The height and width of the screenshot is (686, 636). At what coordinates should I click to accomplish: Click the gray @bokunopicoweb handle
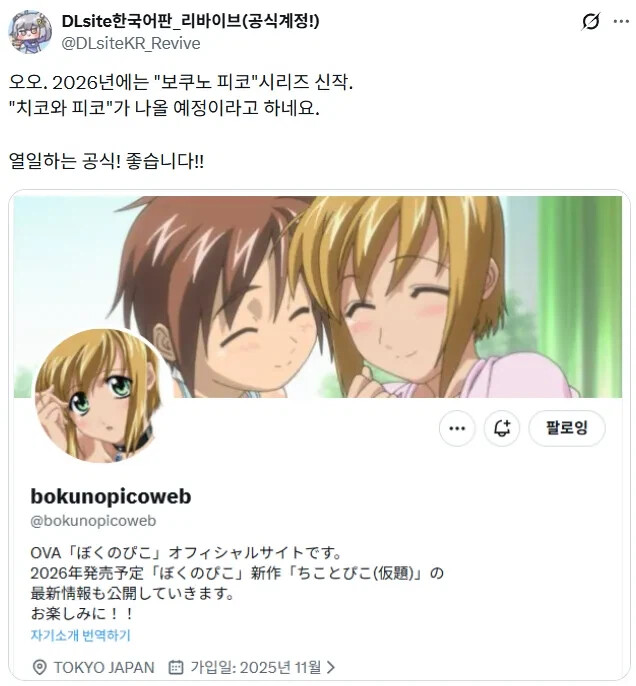[93, 521]
